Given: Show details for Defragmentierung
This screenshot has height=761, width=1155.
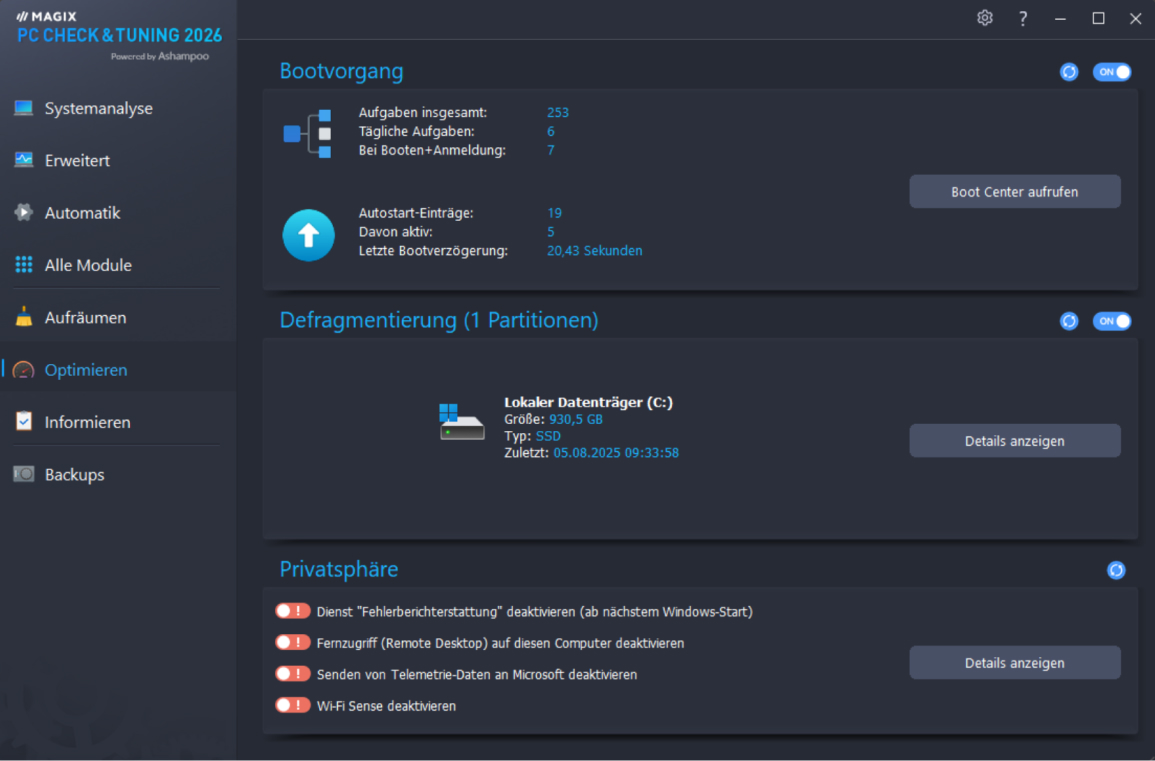Looking at the screenshot, I should tap(1014, 441).
